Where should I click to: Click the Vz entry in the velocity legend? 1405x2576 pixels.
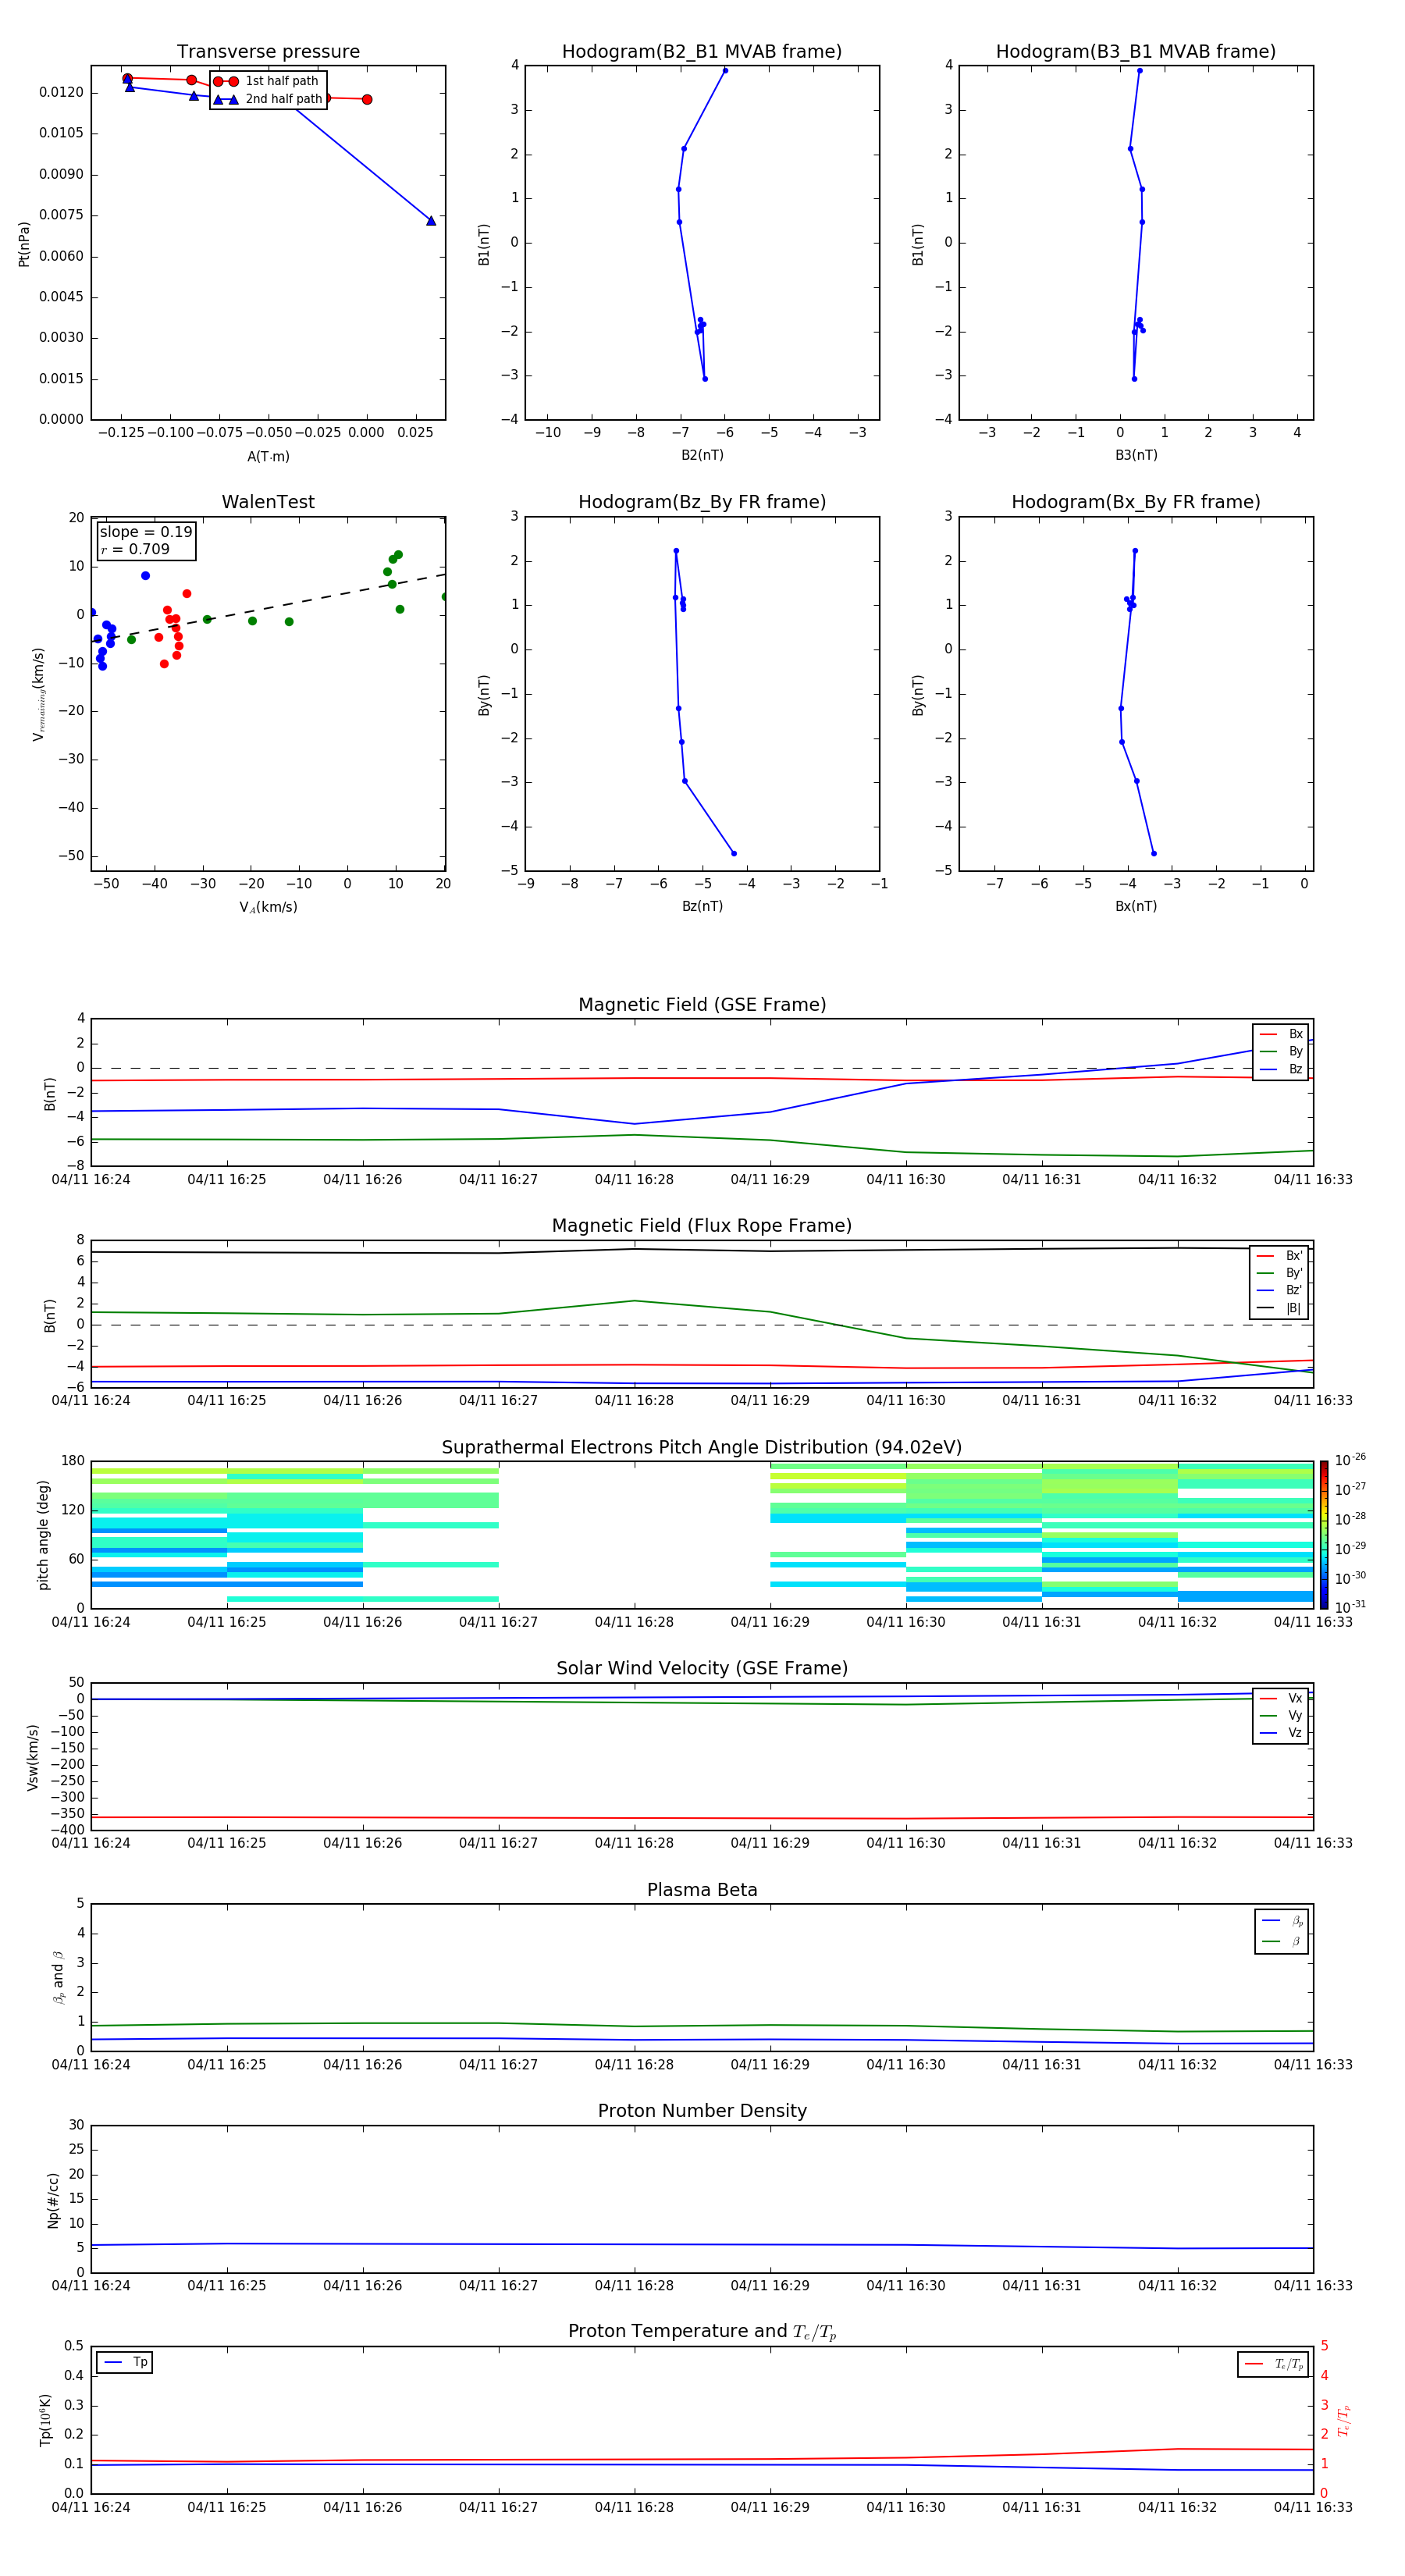[1281, 1733]
